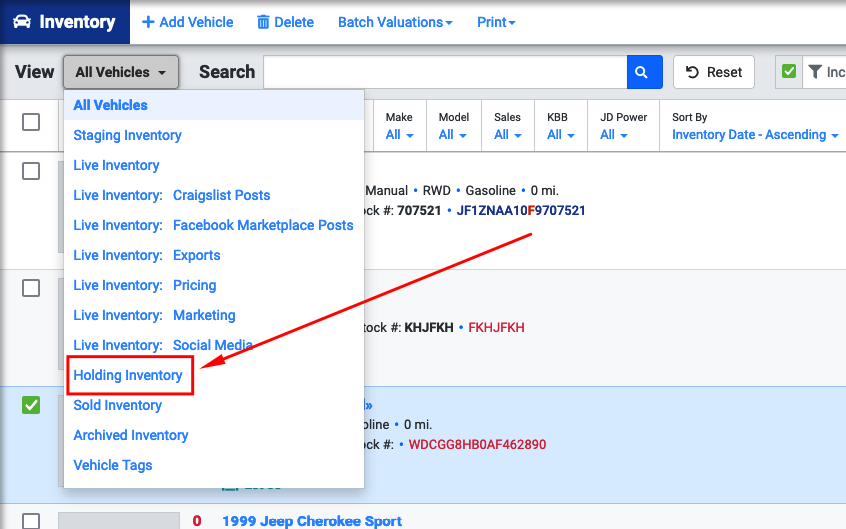
Task: Open the JD Power filter dropdown
Action: (x=614, y=135)
